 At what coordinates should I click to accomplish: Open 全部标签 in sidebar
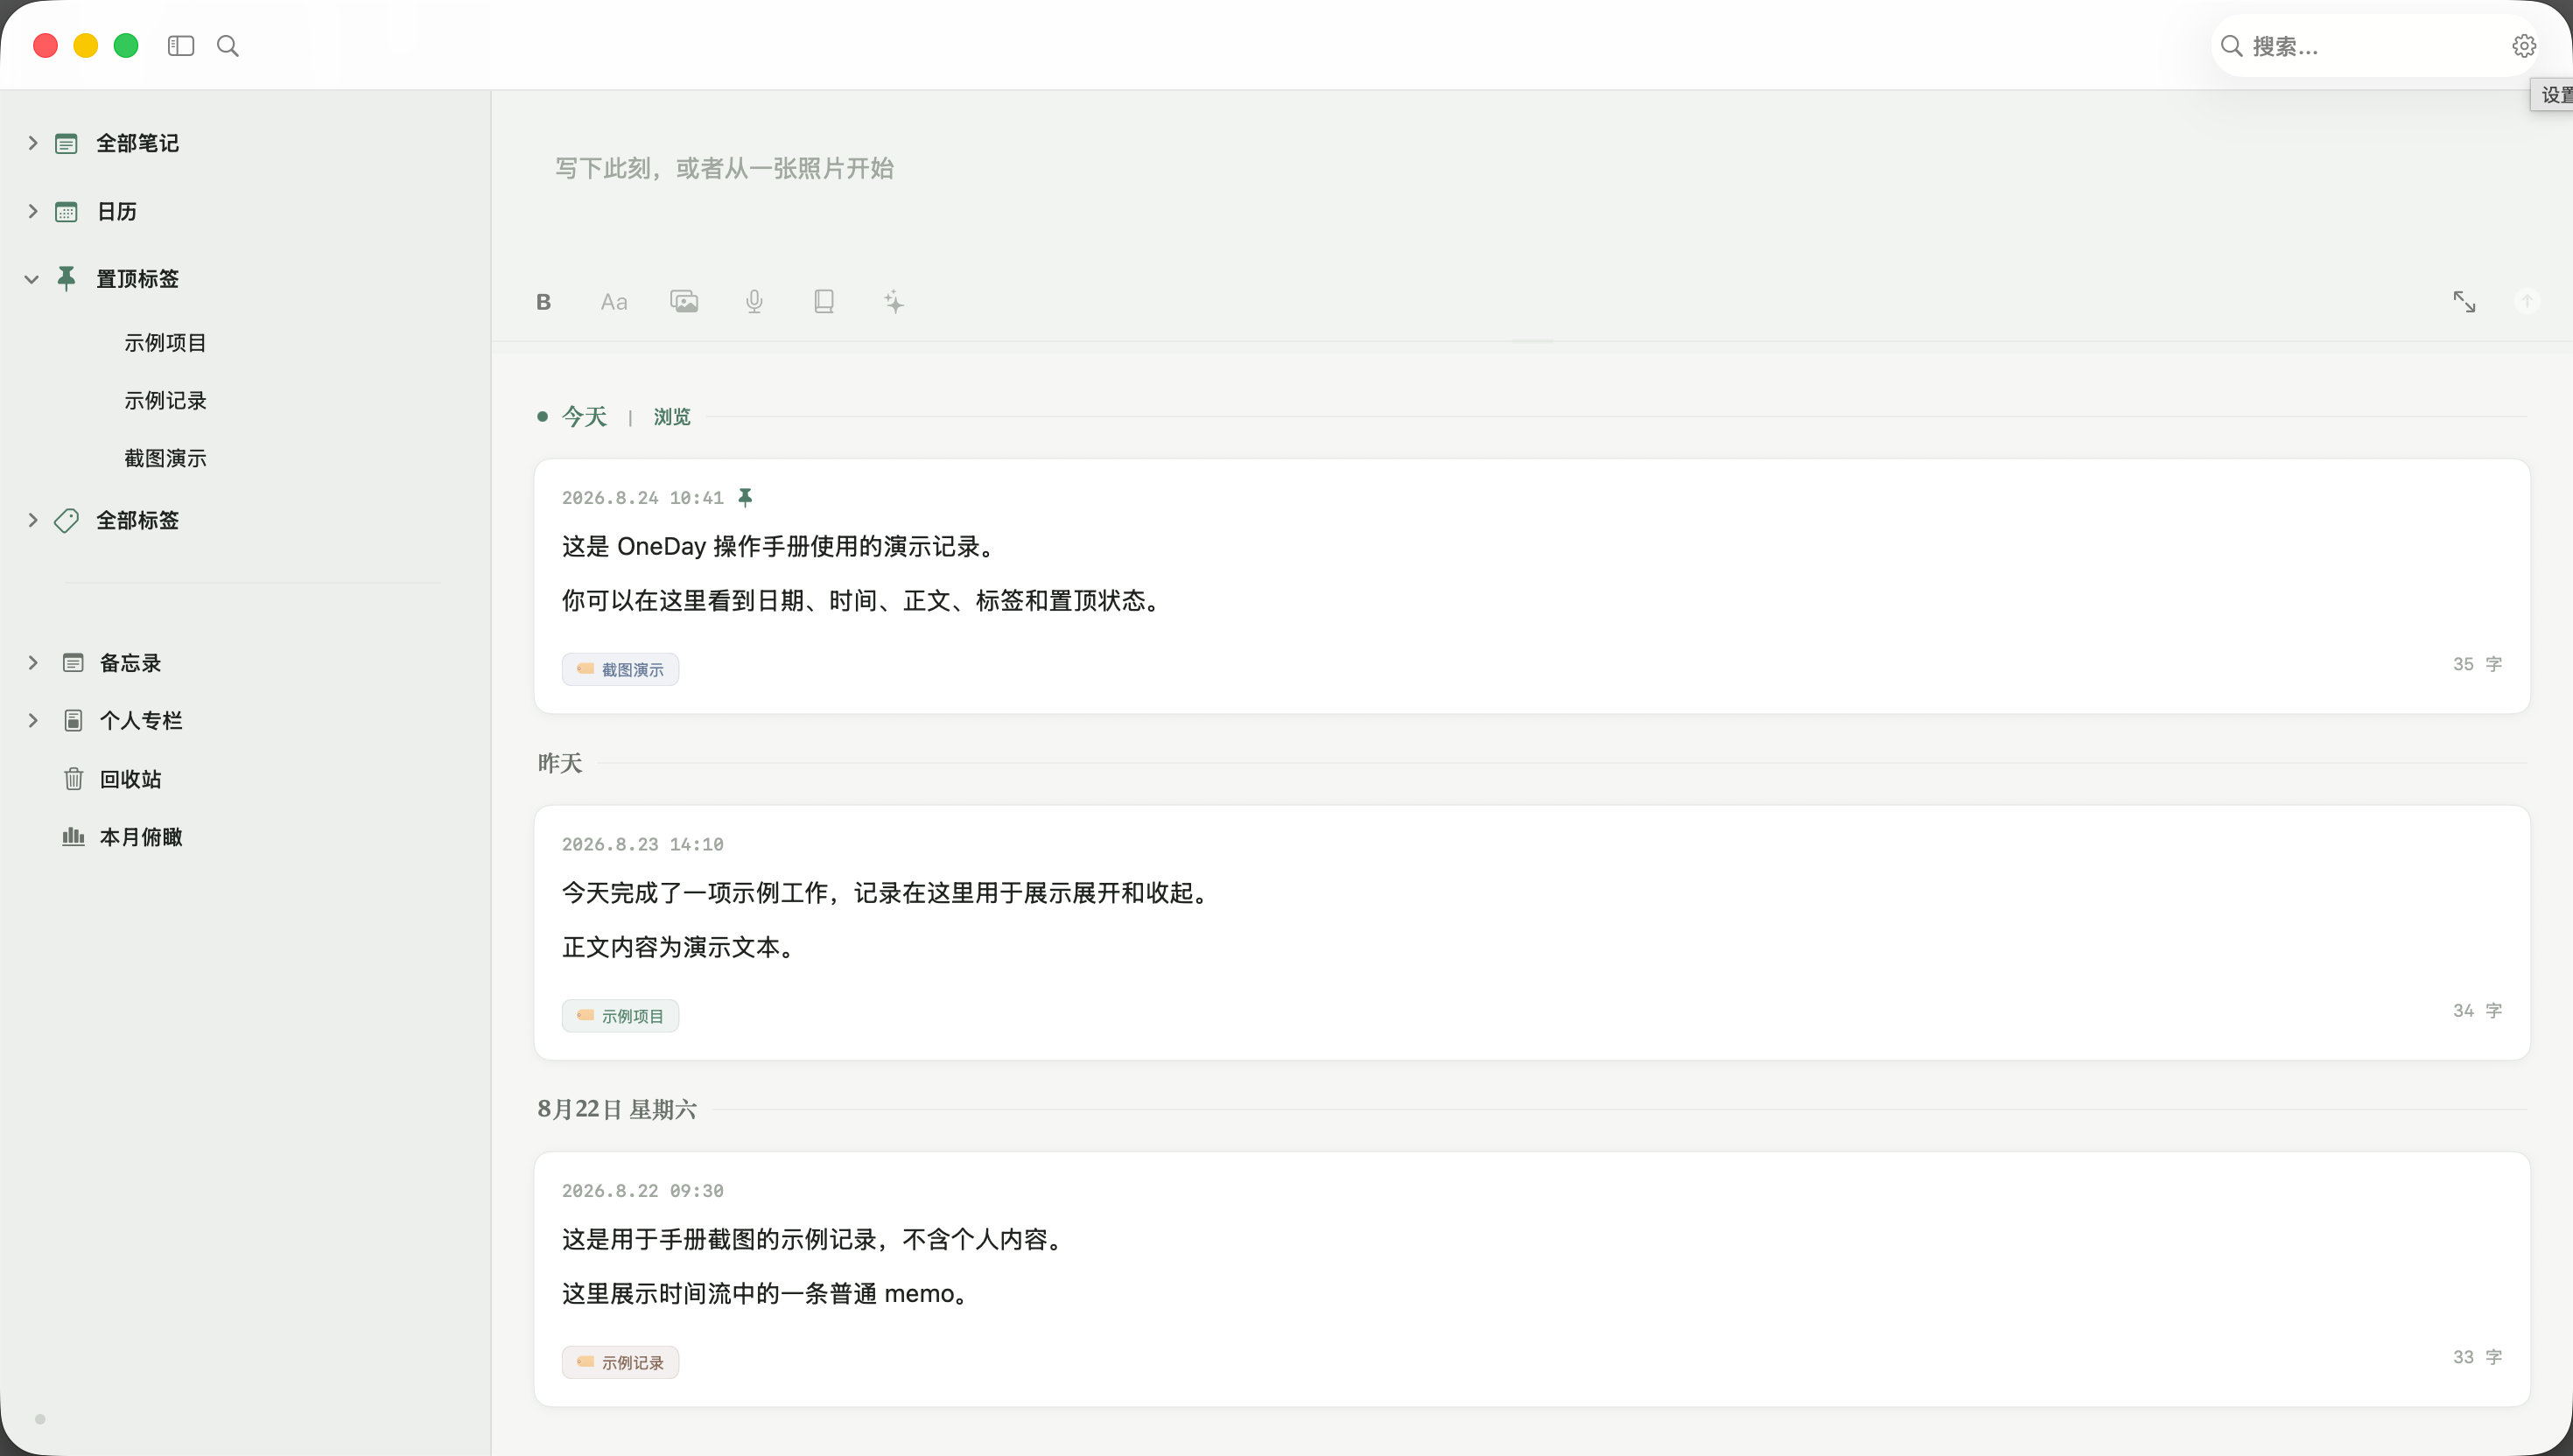[137, 520]
